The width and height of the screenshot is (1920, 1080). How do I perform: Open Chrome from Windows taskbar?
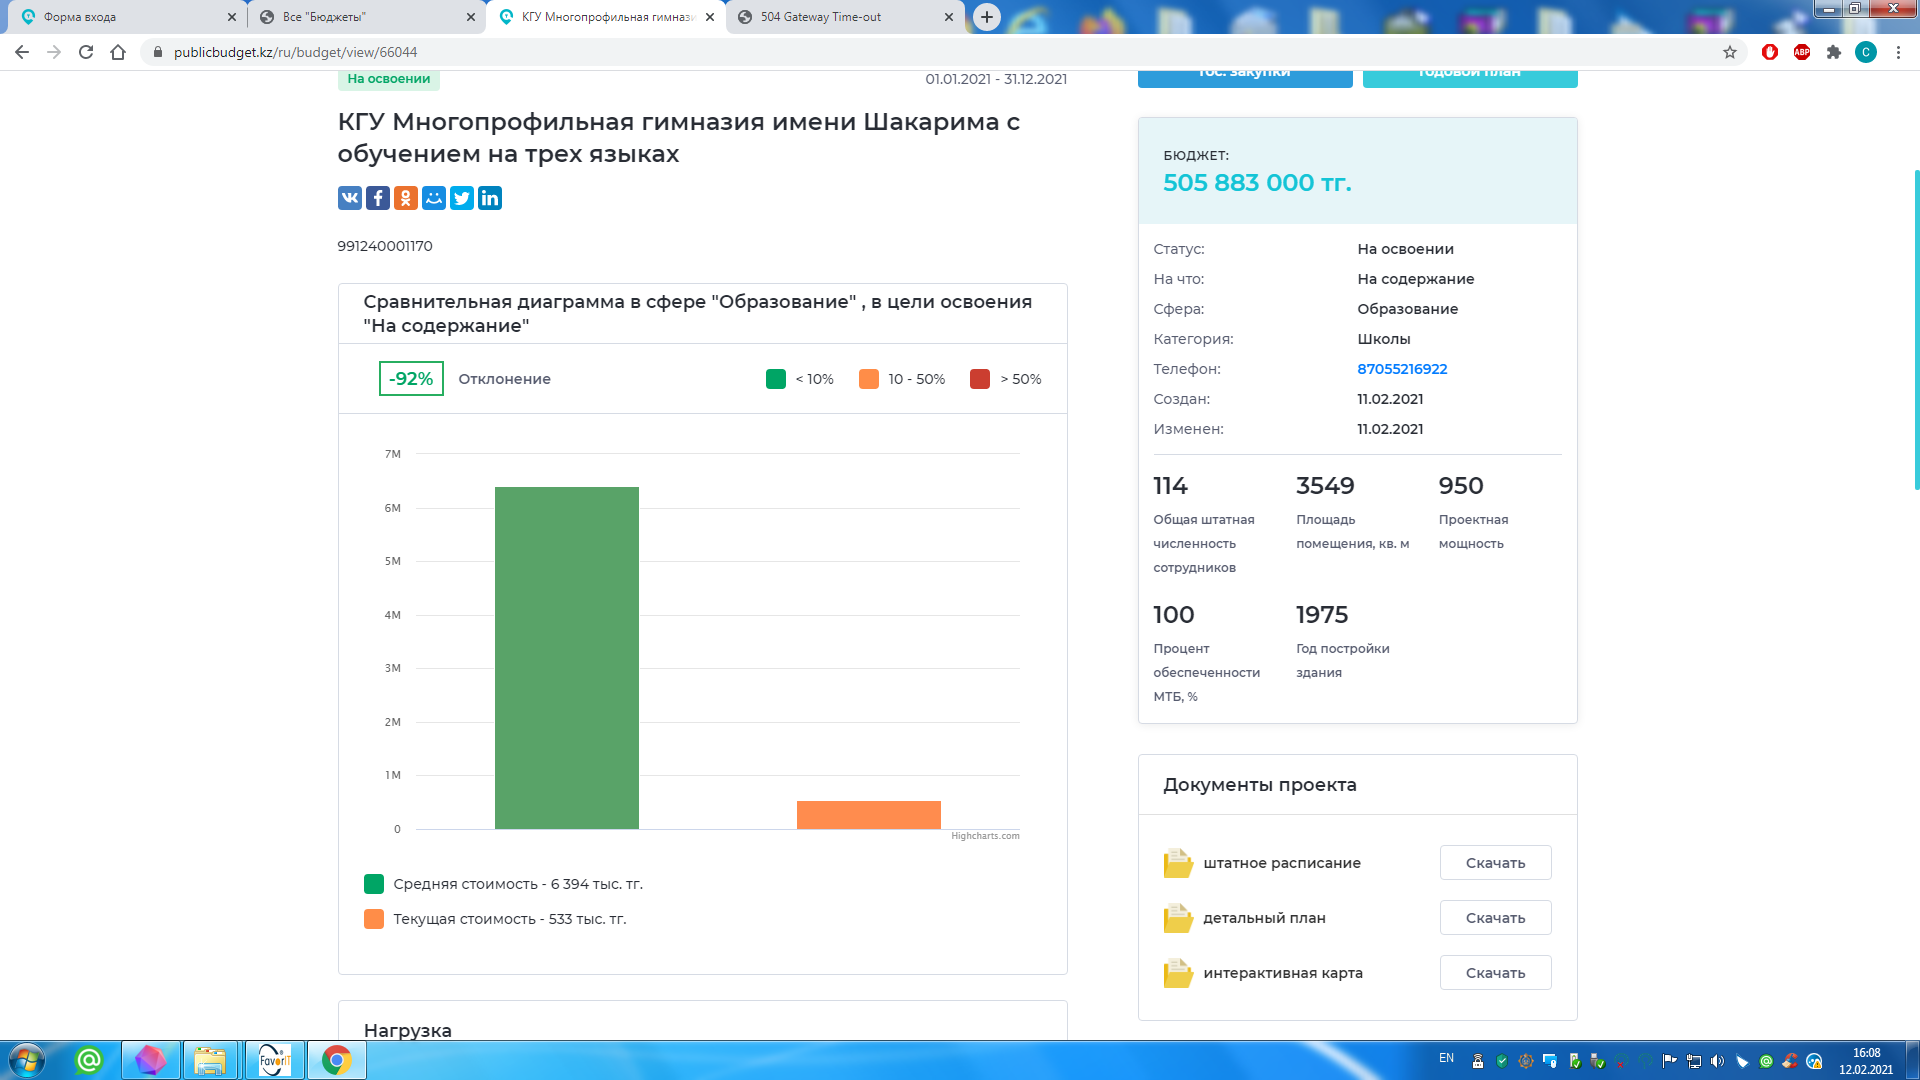337,1060
